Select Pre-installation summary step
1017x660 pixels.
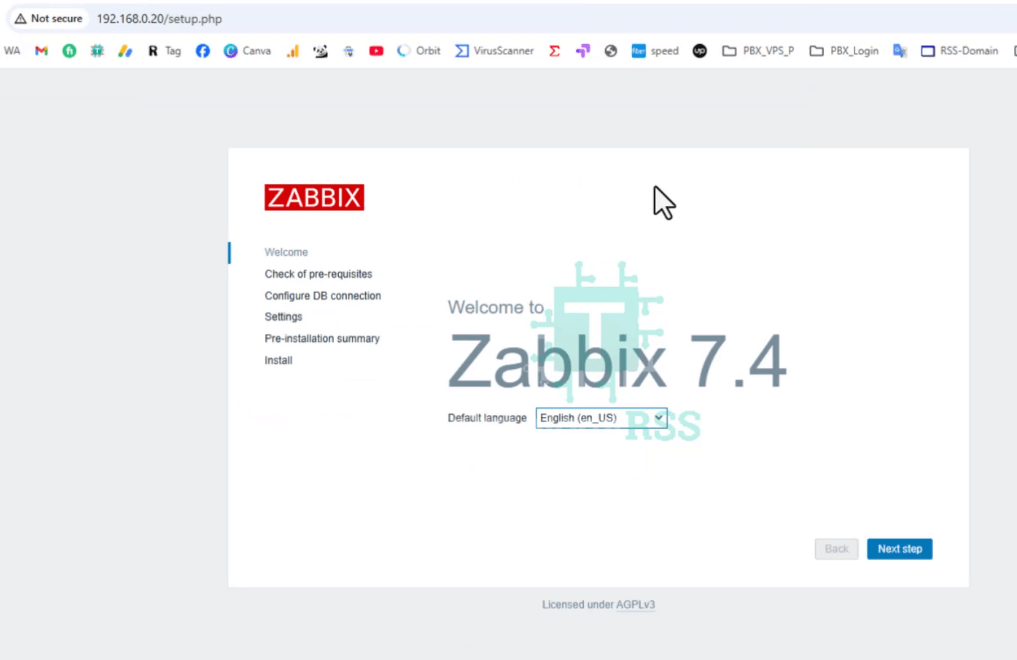322,338
